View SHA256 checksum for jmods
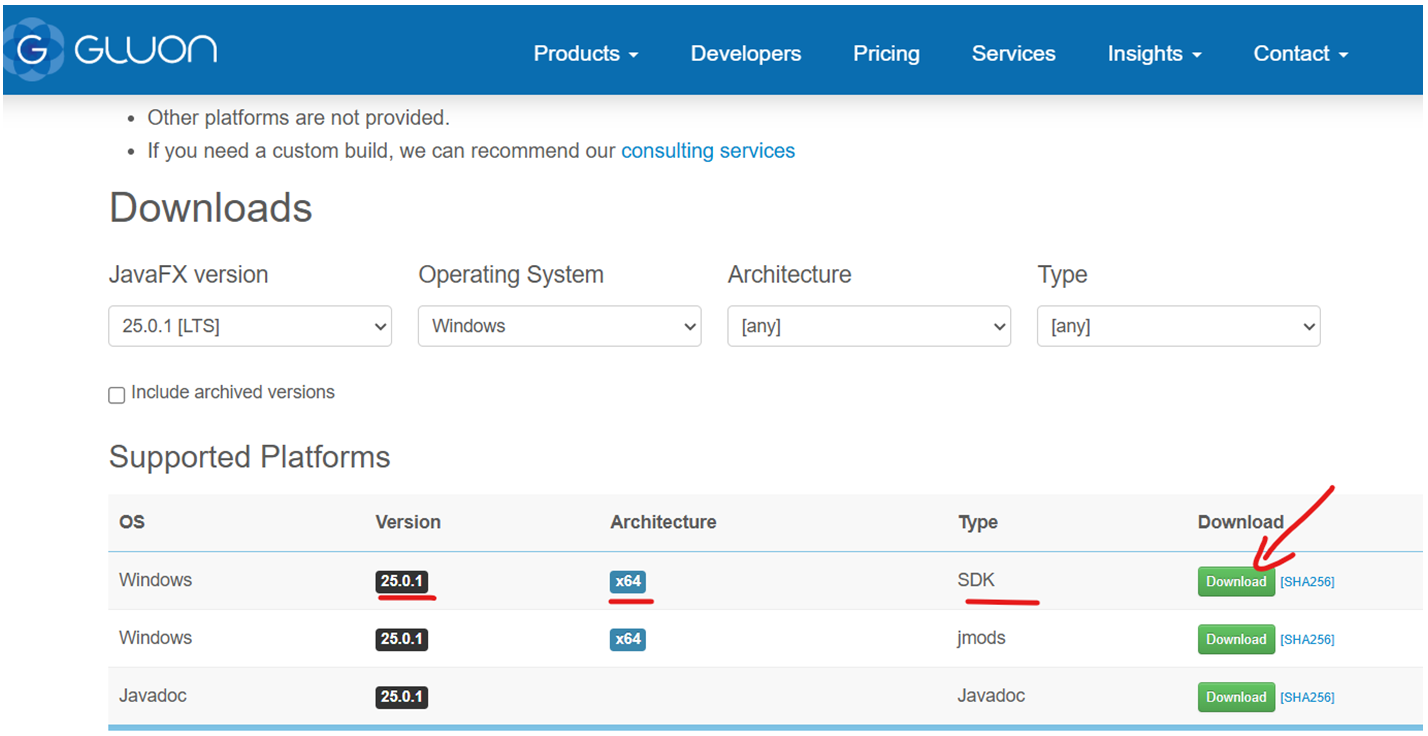 (1308, 639)
